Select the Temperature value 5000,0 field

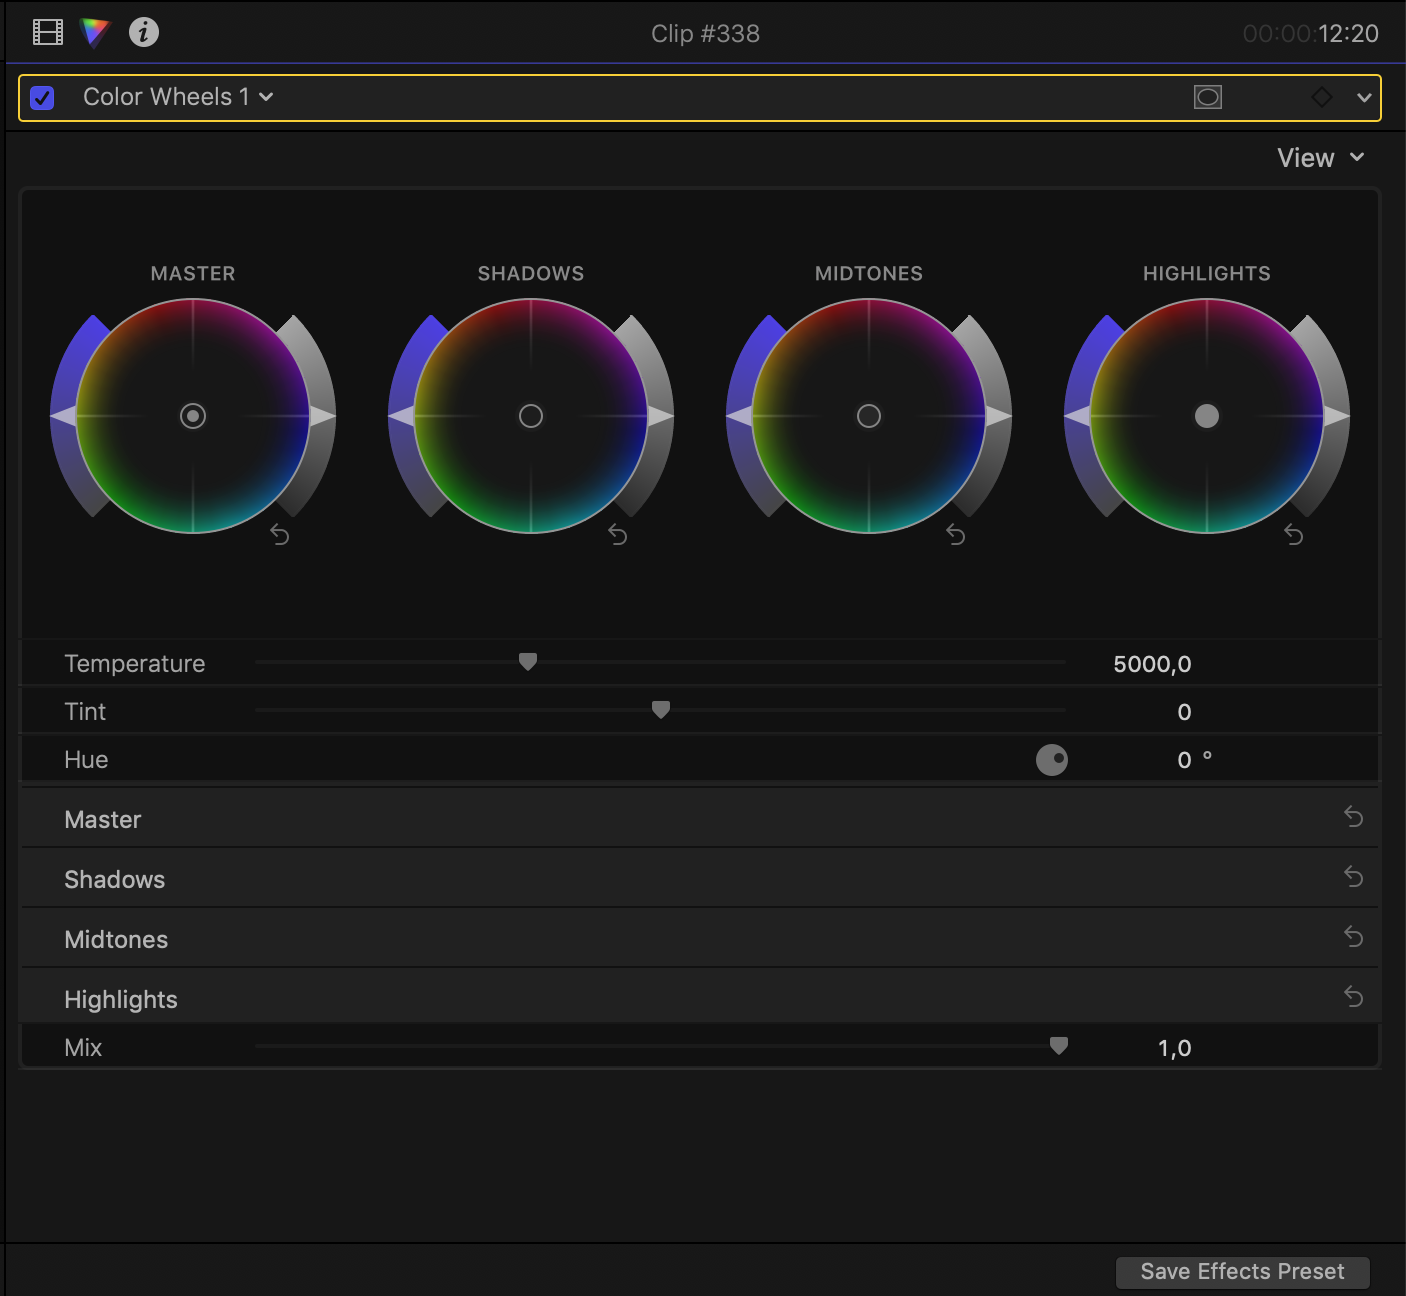(1152, 664)
